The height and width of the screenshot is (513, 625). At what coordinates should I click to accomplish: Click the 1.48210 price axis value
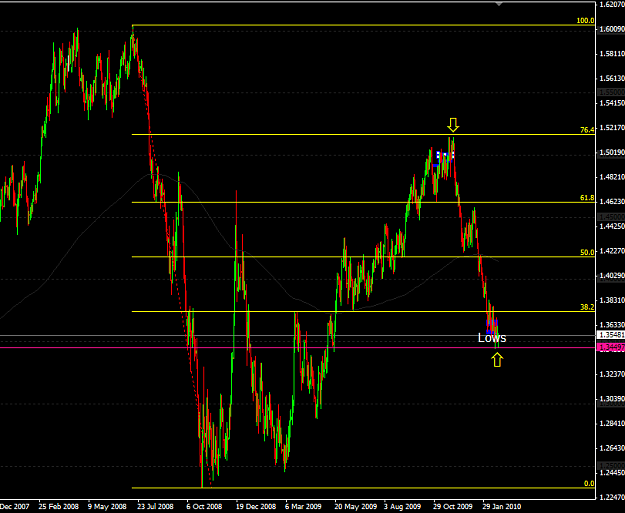612,177
